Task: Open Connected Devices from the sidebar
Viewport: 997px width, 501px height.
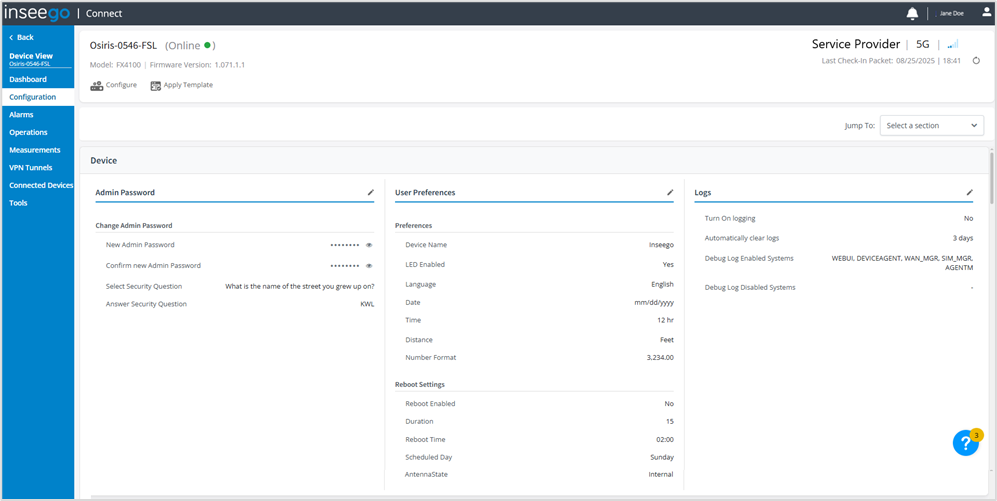Action: [x=40, y=185]
